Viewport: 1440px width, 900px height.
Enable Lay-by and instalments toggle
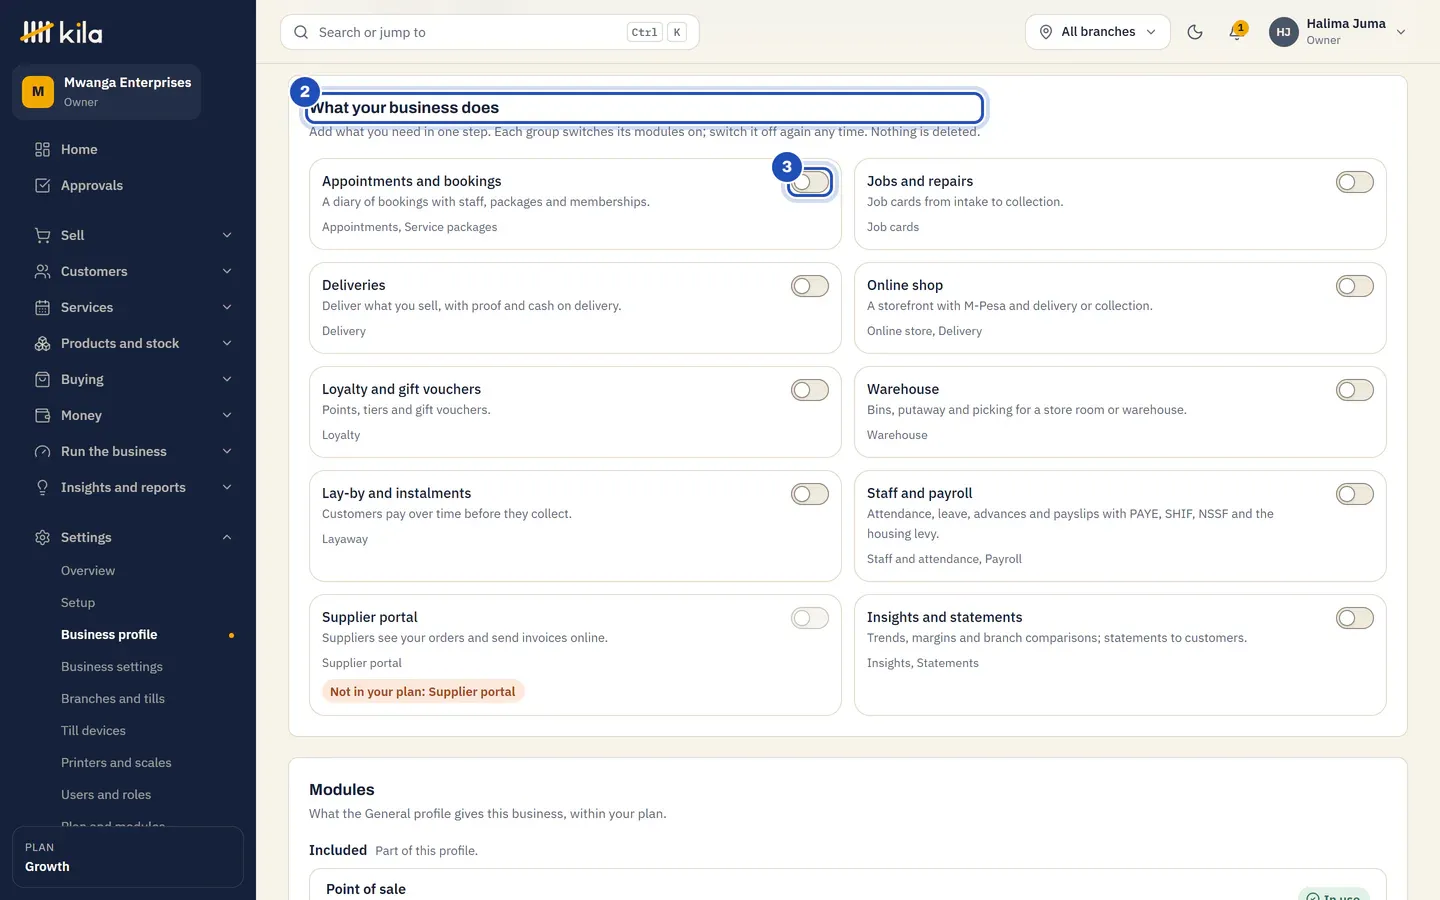(810, 494)
